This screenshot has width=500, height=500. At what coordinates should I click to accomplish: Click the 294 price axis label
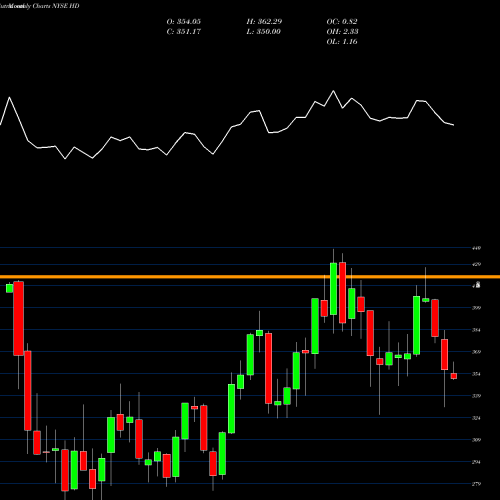pos(476,462)
